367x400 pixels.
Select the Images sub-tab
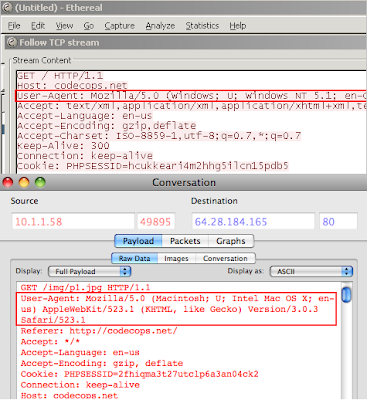click(176, 258)
